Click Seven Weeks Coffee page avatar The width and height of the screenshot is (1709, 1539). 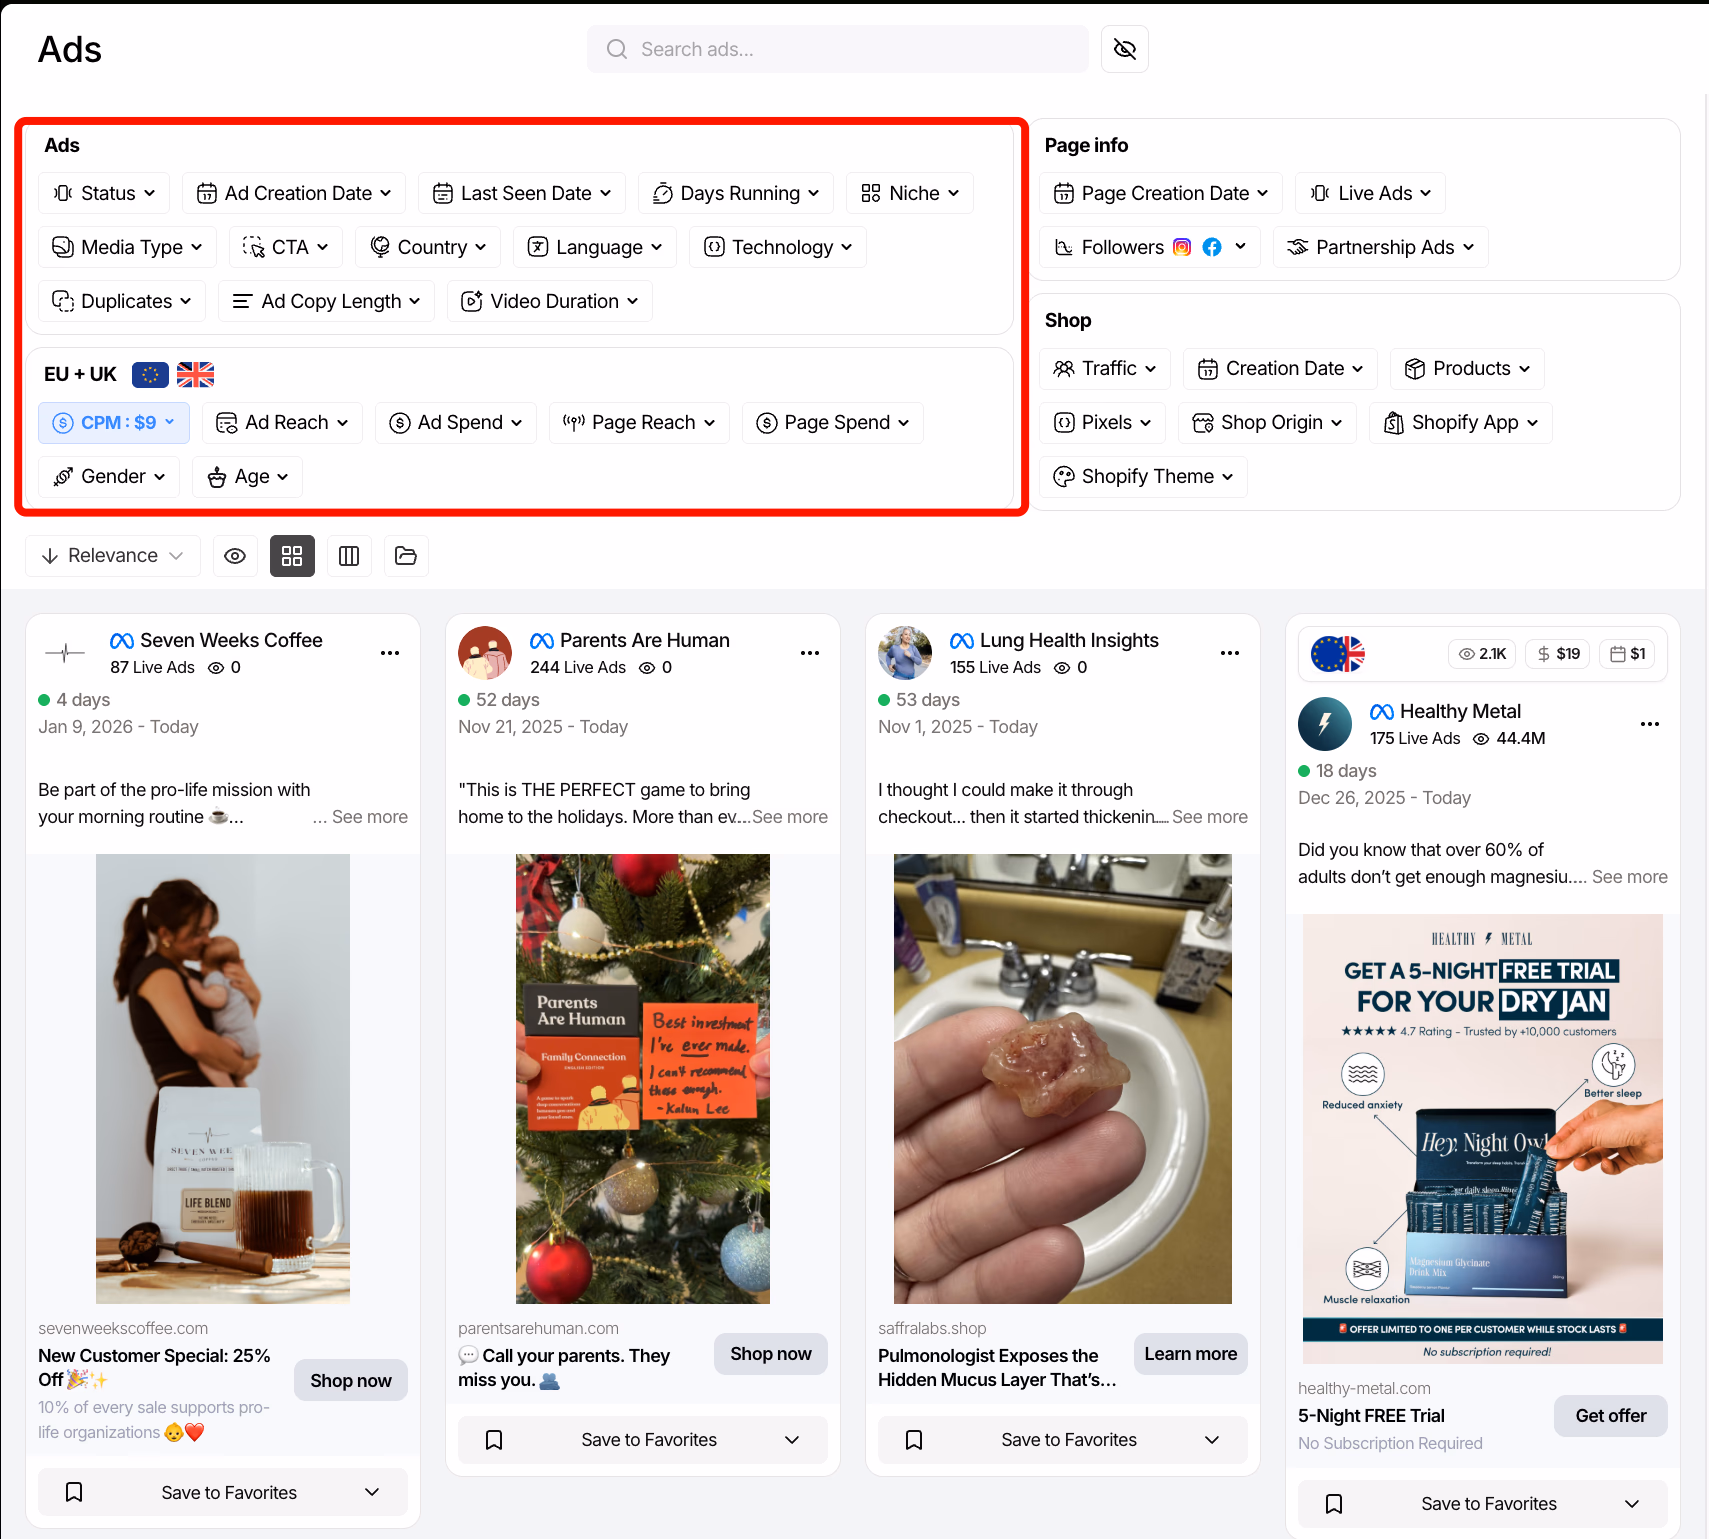pyautogui.click(x=65, y=653)
